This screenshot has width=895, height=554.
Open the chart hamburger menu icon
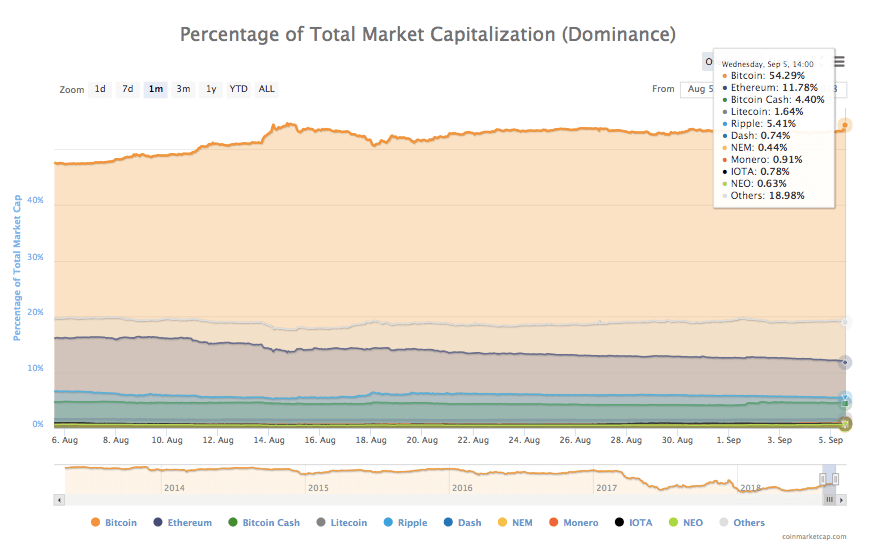[x=840, y=62]
